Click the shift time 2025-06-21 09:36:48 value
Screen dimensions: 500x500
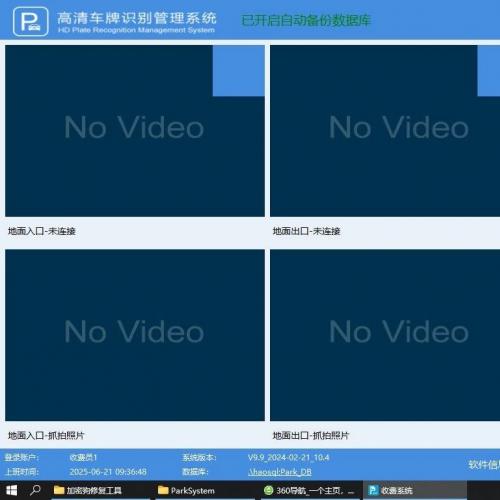pos(108,472)
